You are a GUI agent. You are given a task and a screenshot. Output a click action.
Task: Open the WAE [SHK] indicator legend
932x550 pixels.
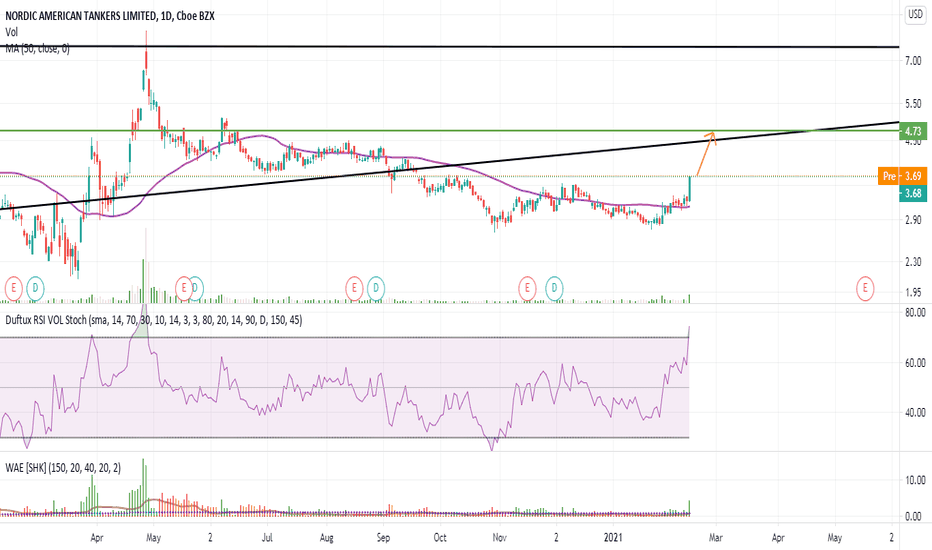(x=63, y=468)
